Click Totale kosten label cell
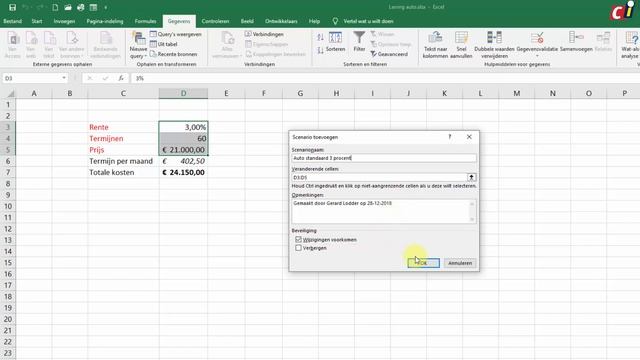This screenshot has width=640, height=360. point(123,172)
